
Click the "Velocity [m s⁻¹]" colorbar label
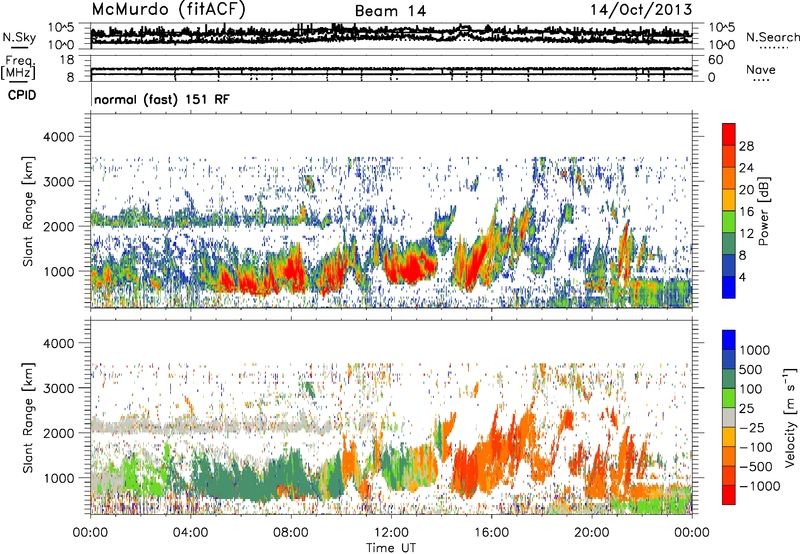(790, 417)
